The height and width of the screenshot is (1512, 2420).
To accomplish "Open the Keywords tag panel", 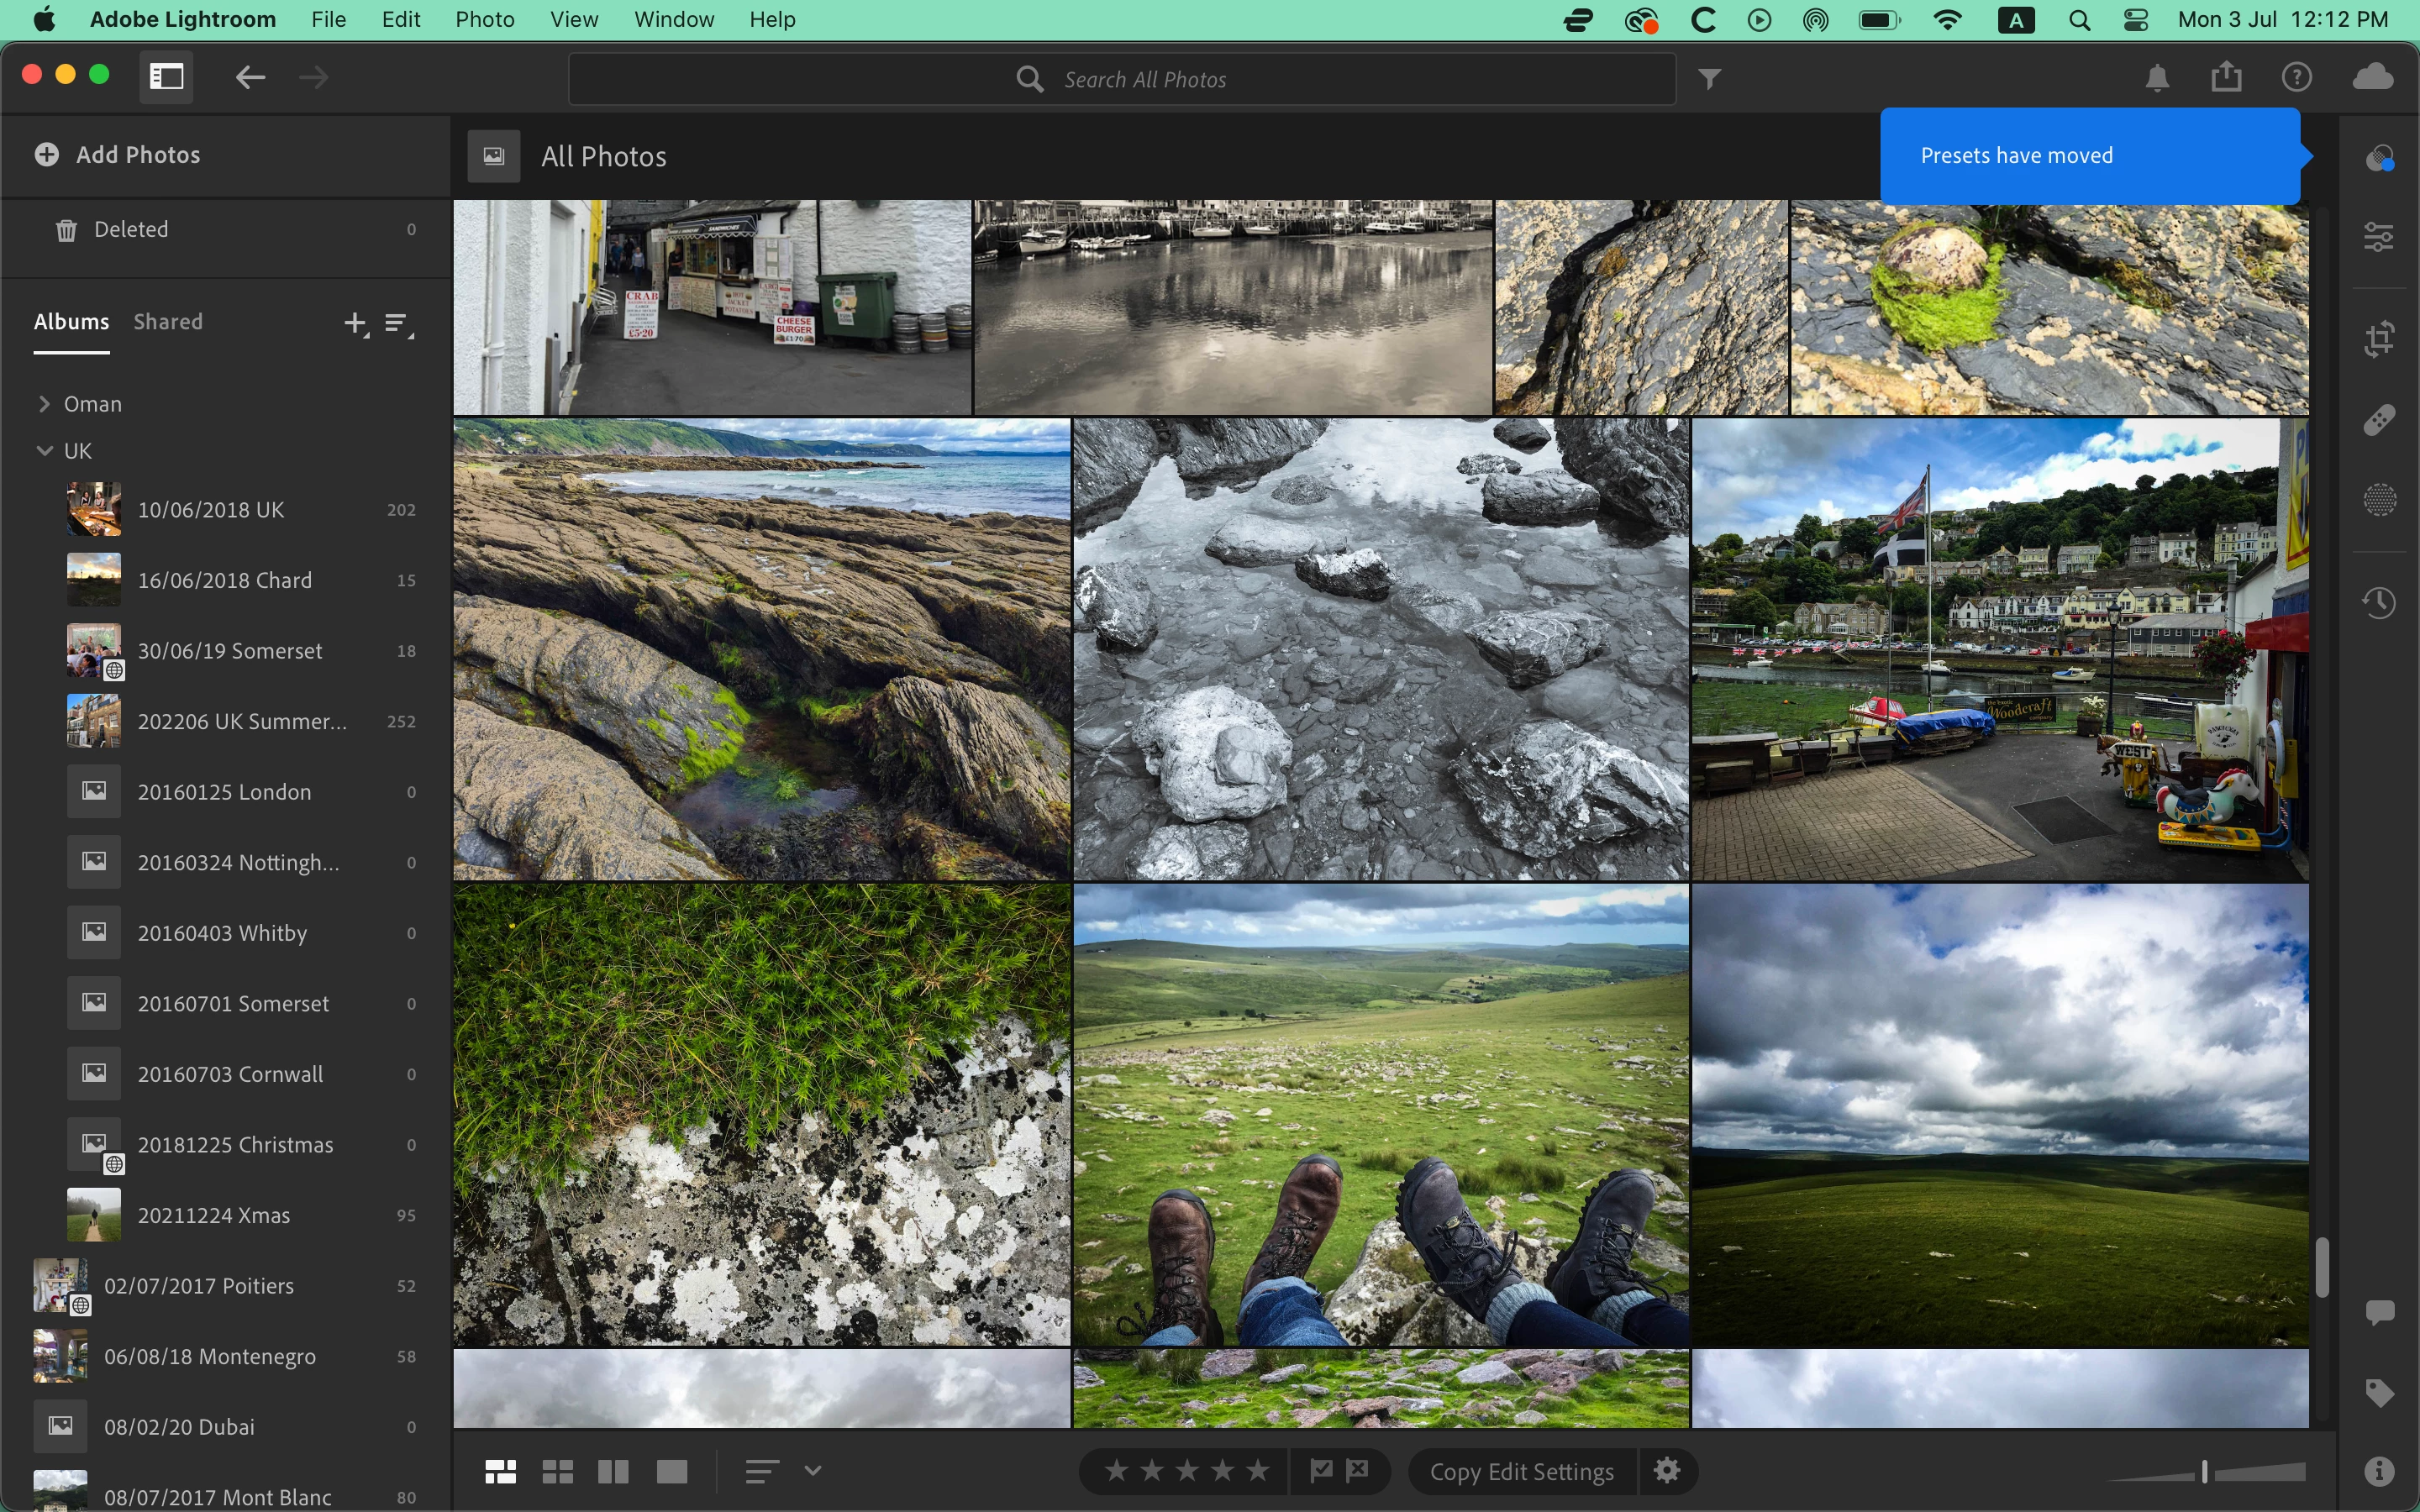I will tap(2379, 1392).
